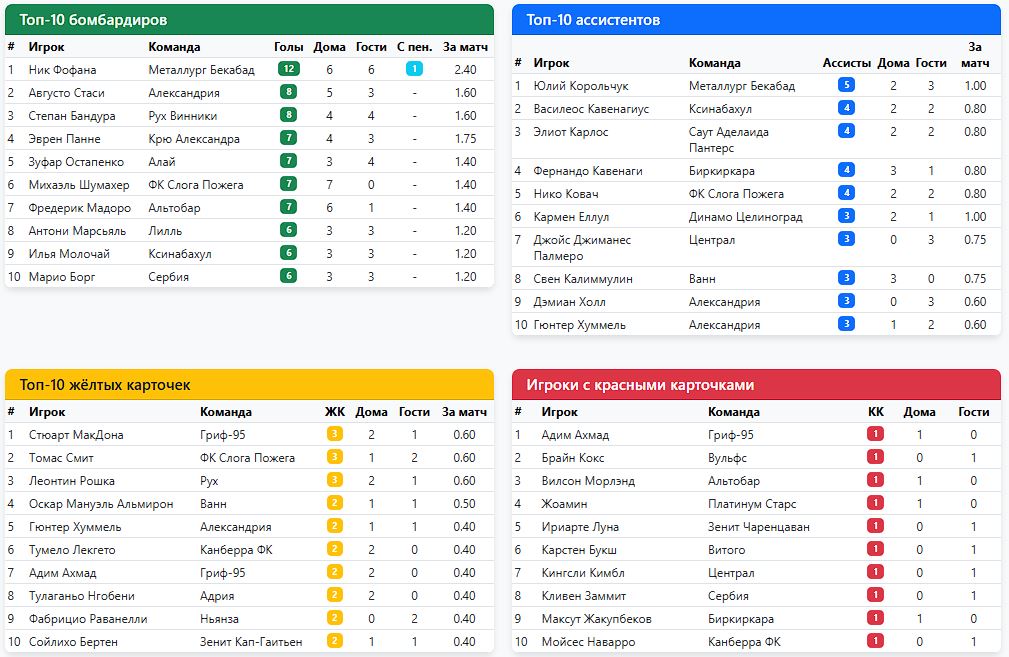Click Мойсес Наварро's red card badge
Viewport: 1009px width, 657px height.
(x=875, y=641)
